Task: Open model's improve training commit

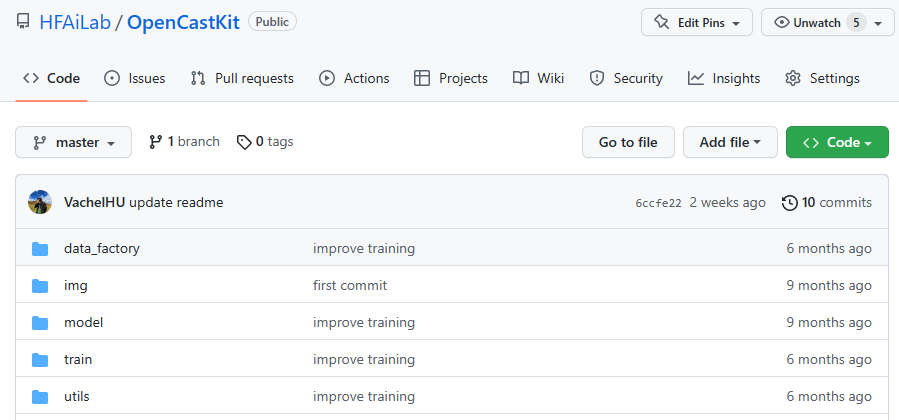Action: [364, 322]
